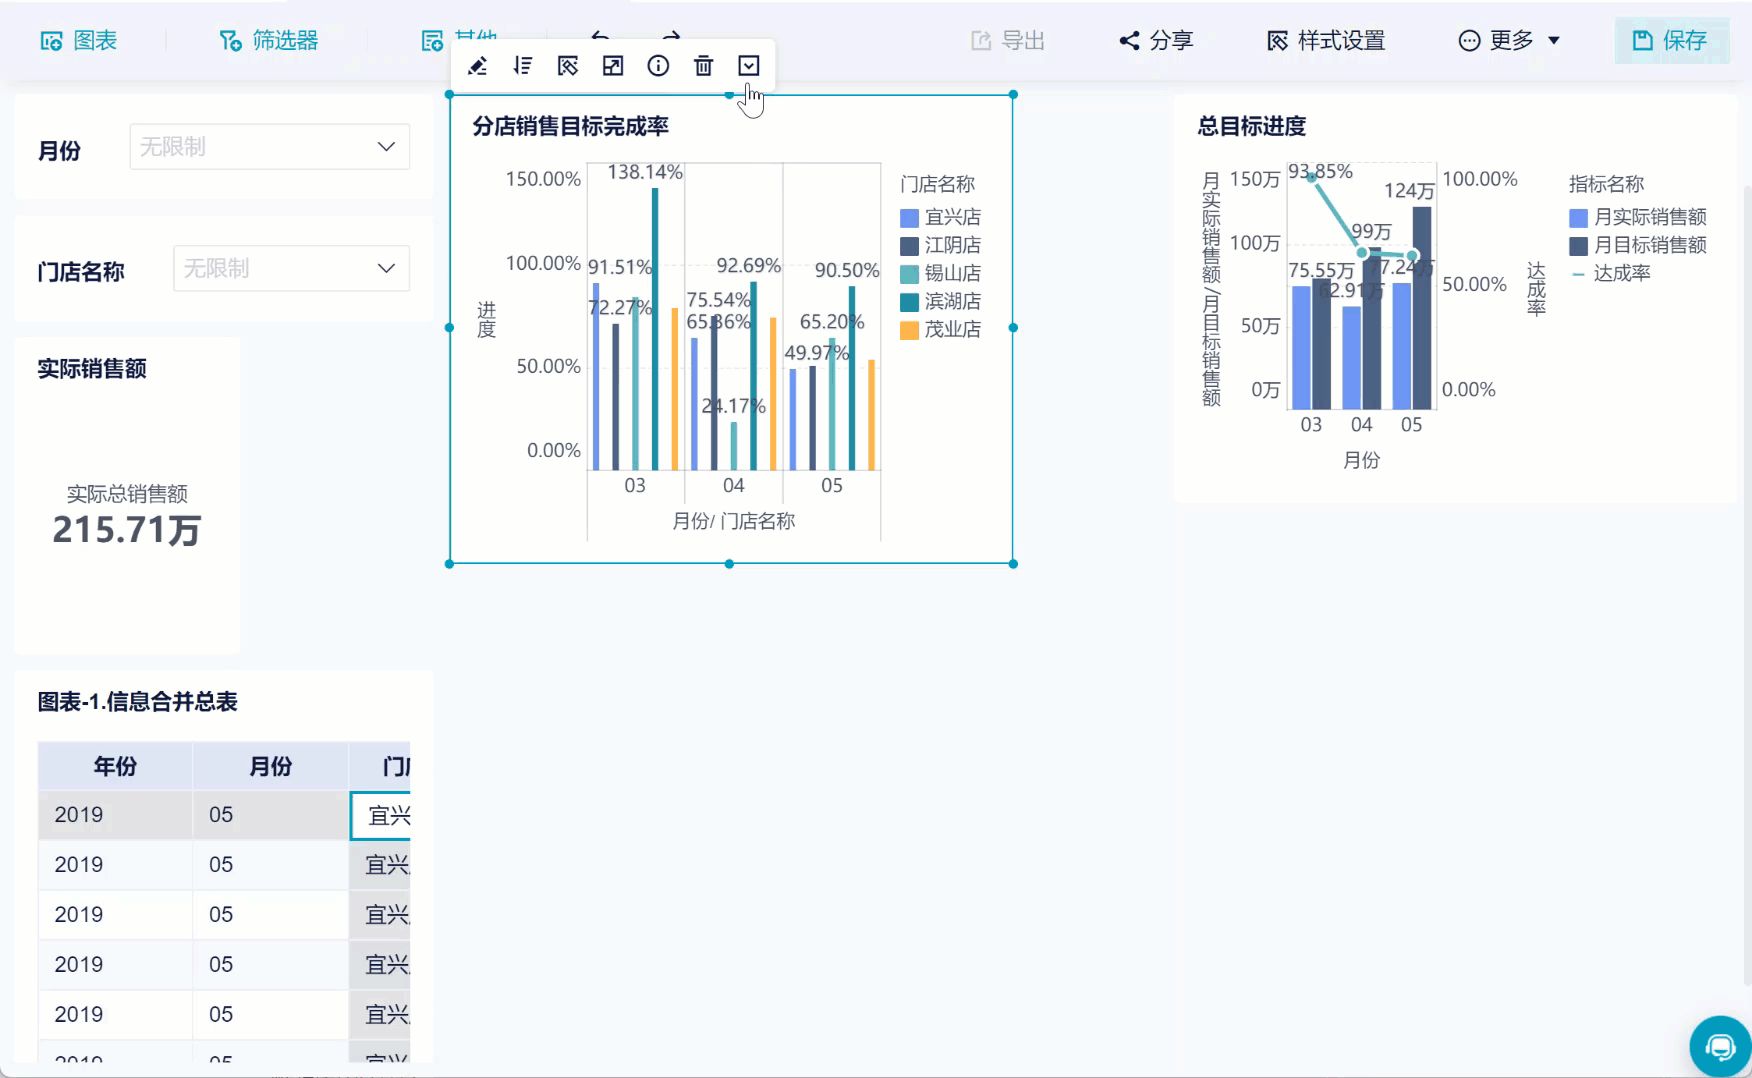Image resolution: width=1752 pixels, height=1078 pixels.
Task: Click the 92.69% data label
Action: coord(748,266)
